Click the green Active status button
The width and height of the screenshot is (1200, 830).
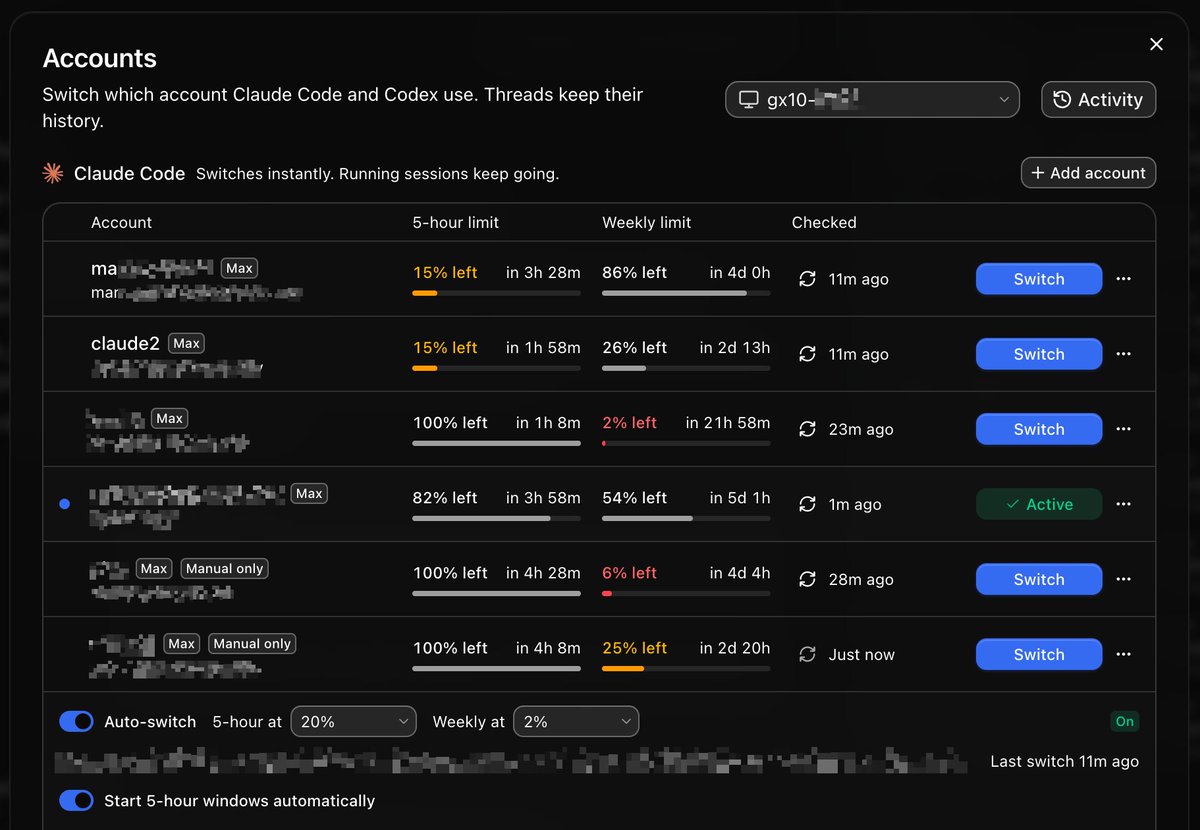1039,504
